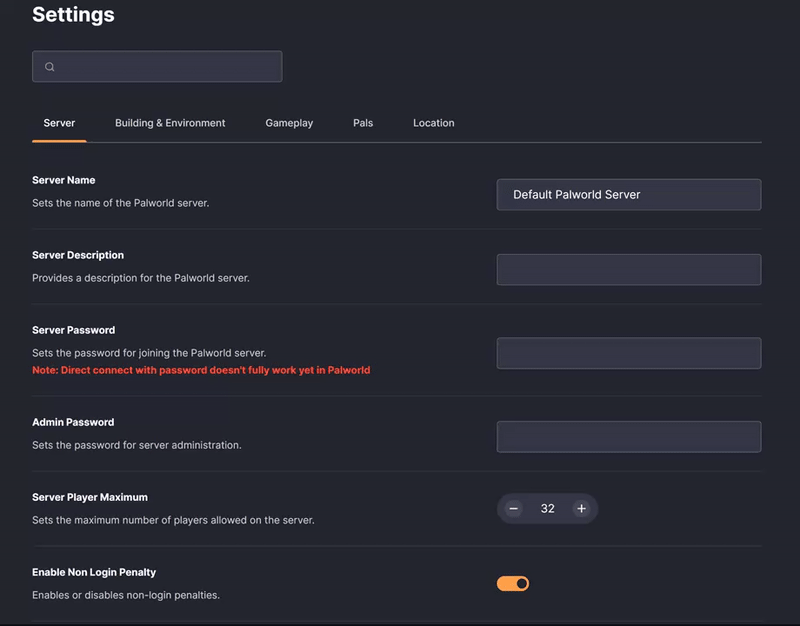The width and height of the screenshot is (800, 626).
Task: Open the Building & Environment tab
Action: [x=170, y=123]
